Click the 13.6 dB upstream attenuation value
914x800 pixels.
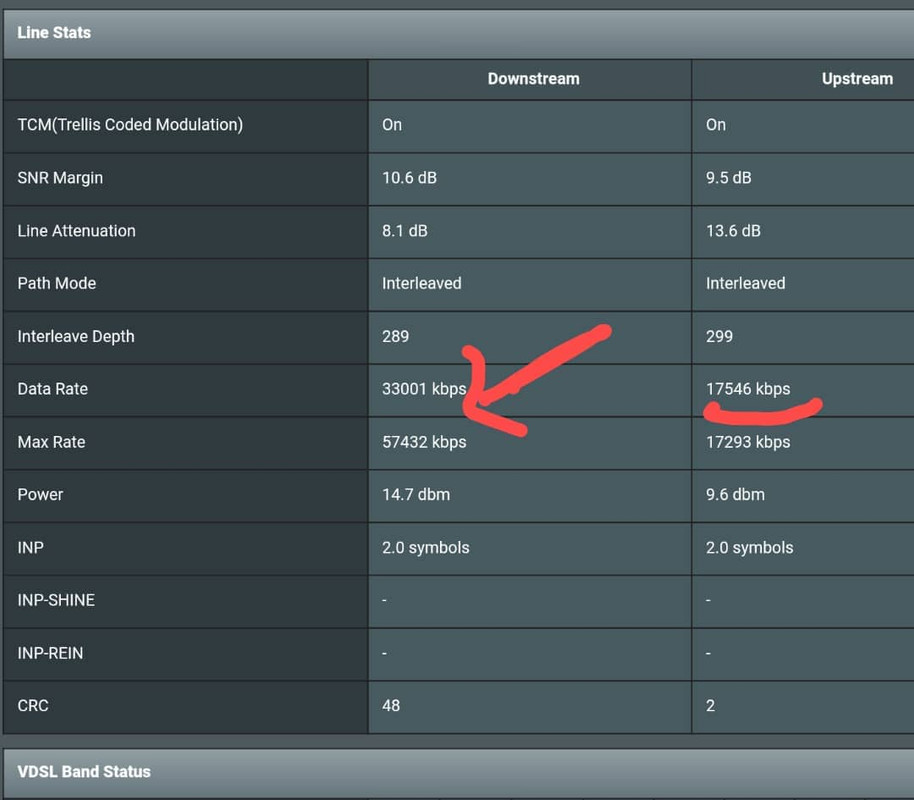coord(733,231)
